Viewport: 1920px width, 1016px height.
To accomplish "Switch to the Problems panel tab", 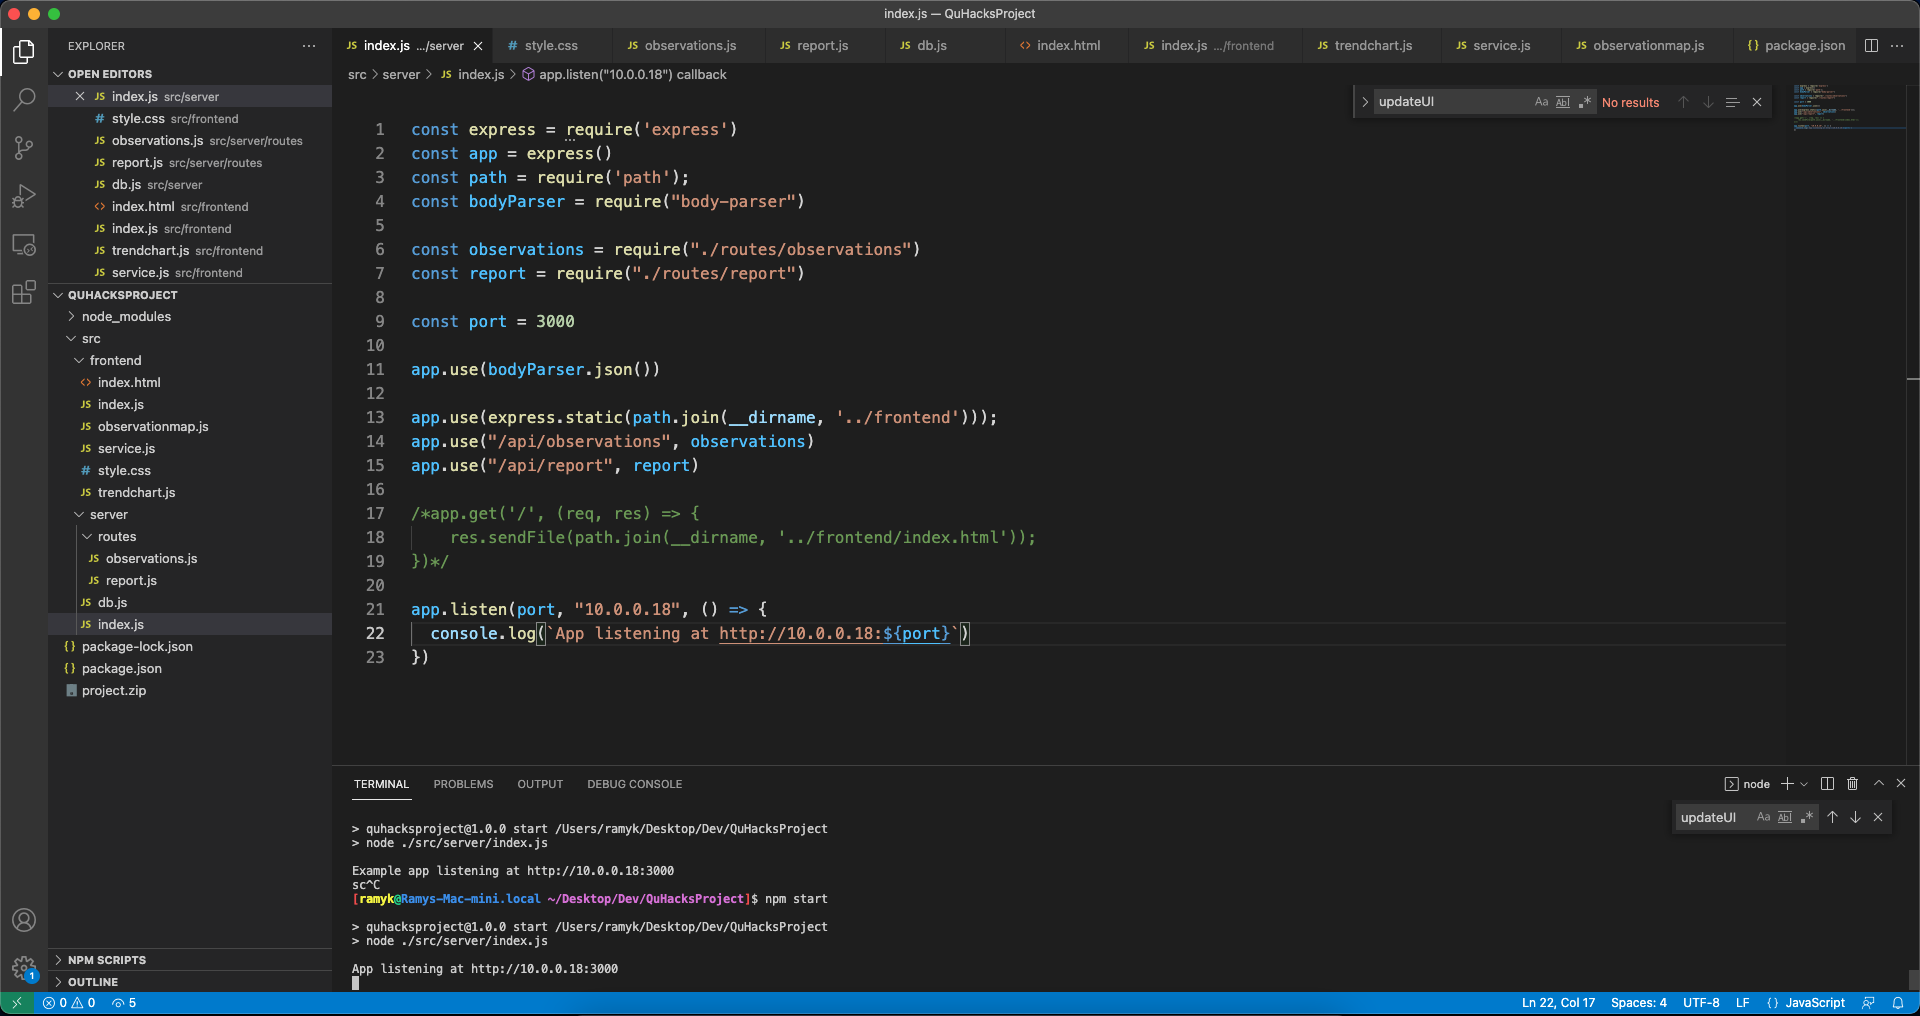I will coord(463,784).
